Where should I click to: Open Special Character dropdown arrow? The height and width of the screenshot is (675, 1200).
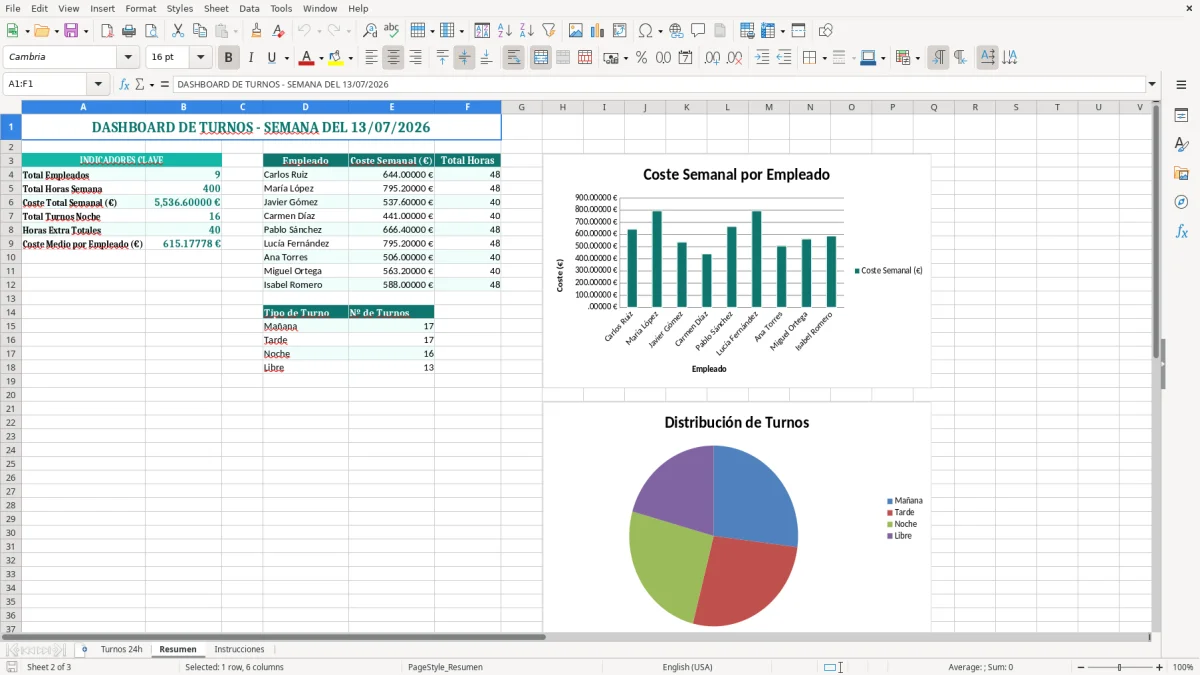tap(659, 31)
